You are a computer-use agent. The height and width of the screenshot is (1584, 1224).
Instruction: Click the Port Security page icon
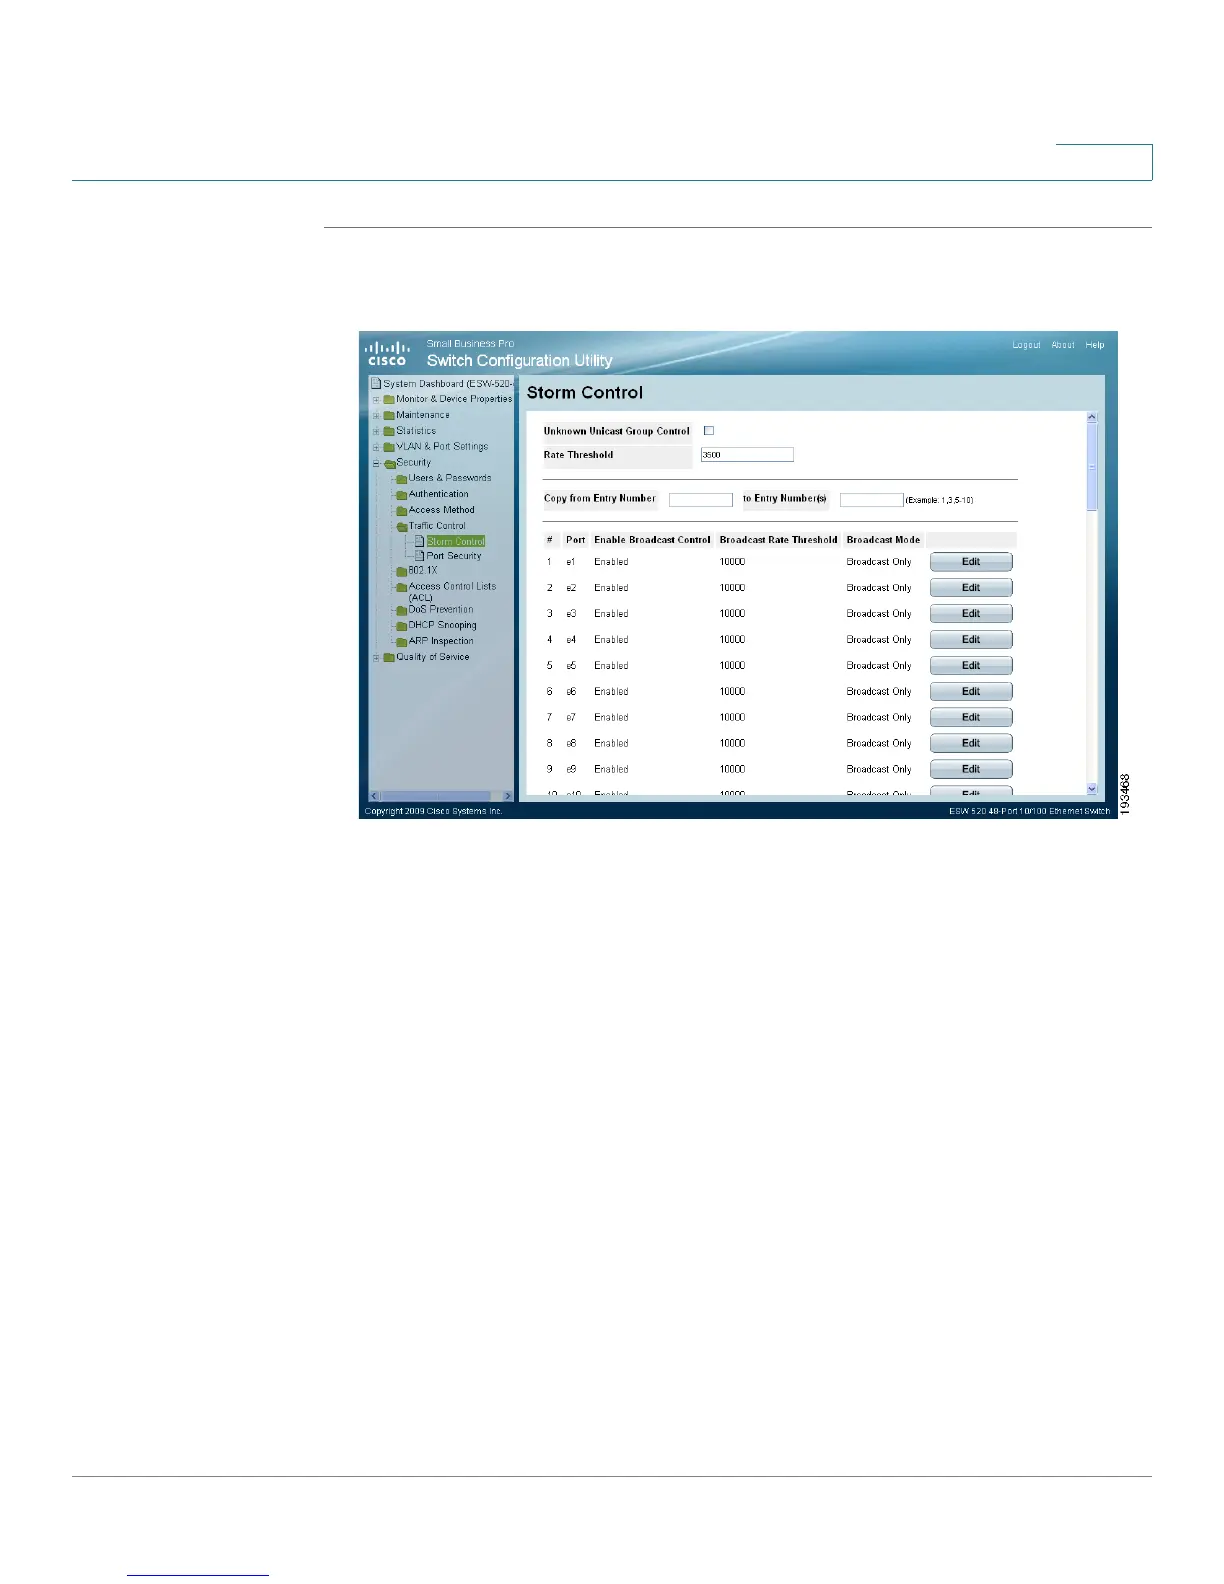[x=420, y=556]
